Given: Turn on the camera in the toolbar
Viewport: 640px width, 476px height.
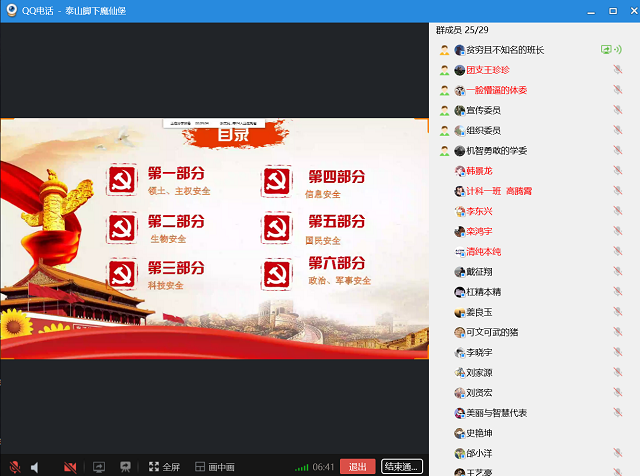Looking at the screenshot, I should coord(70,466).
